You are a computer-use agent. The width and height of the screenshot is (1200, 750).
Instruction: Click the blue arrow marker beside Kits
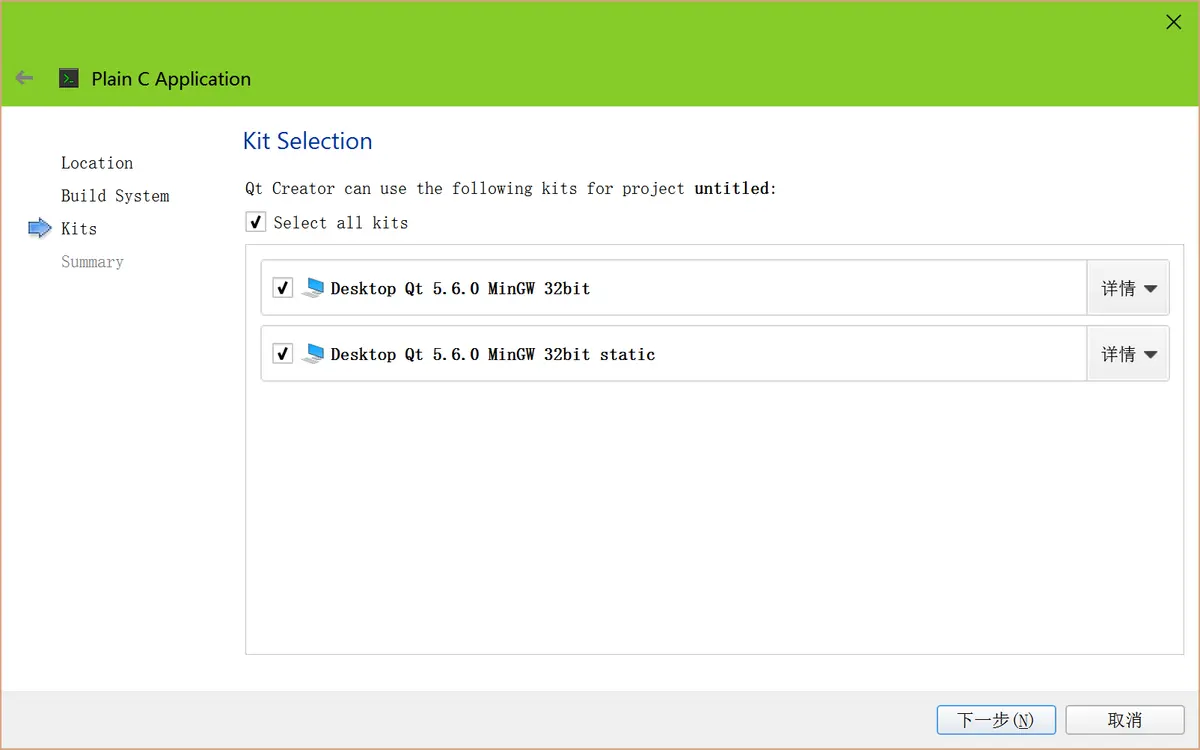point(40,228)
